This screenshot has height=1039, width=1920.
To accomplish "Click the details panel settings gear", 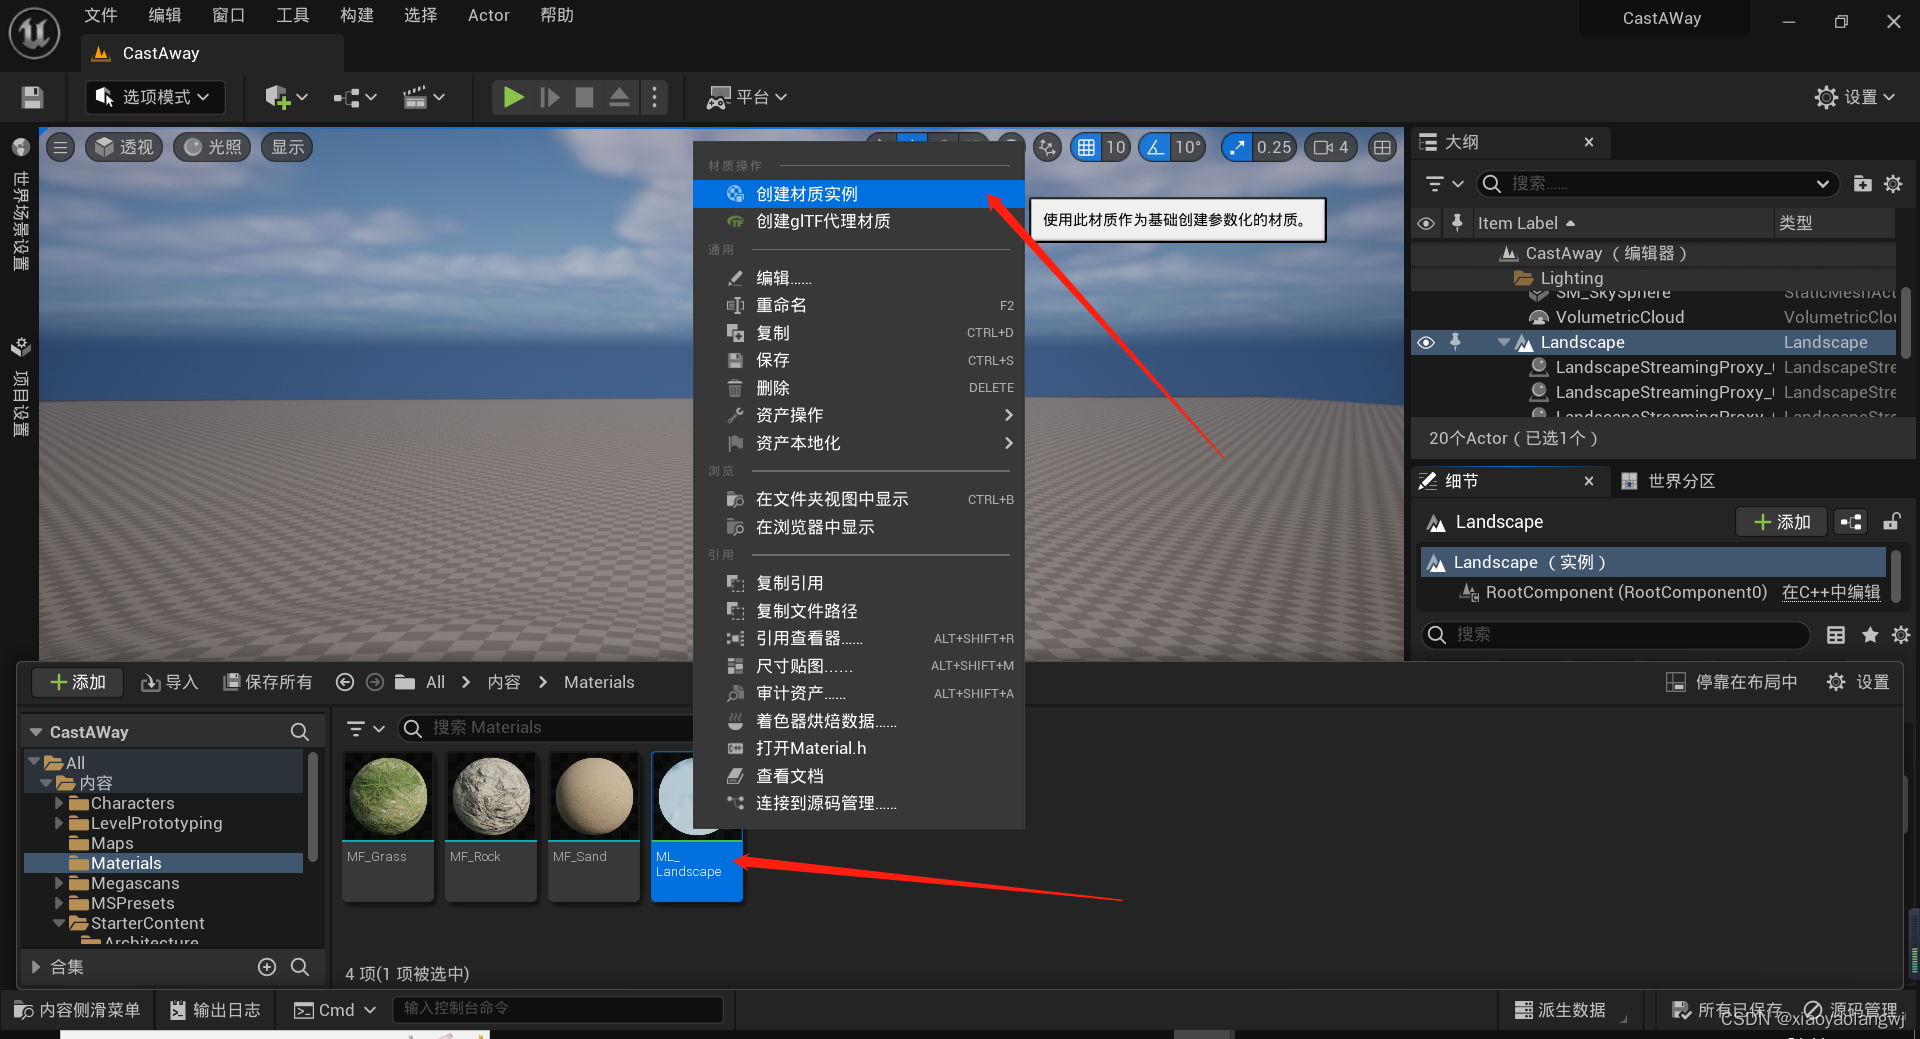I will pos(1901,635).
